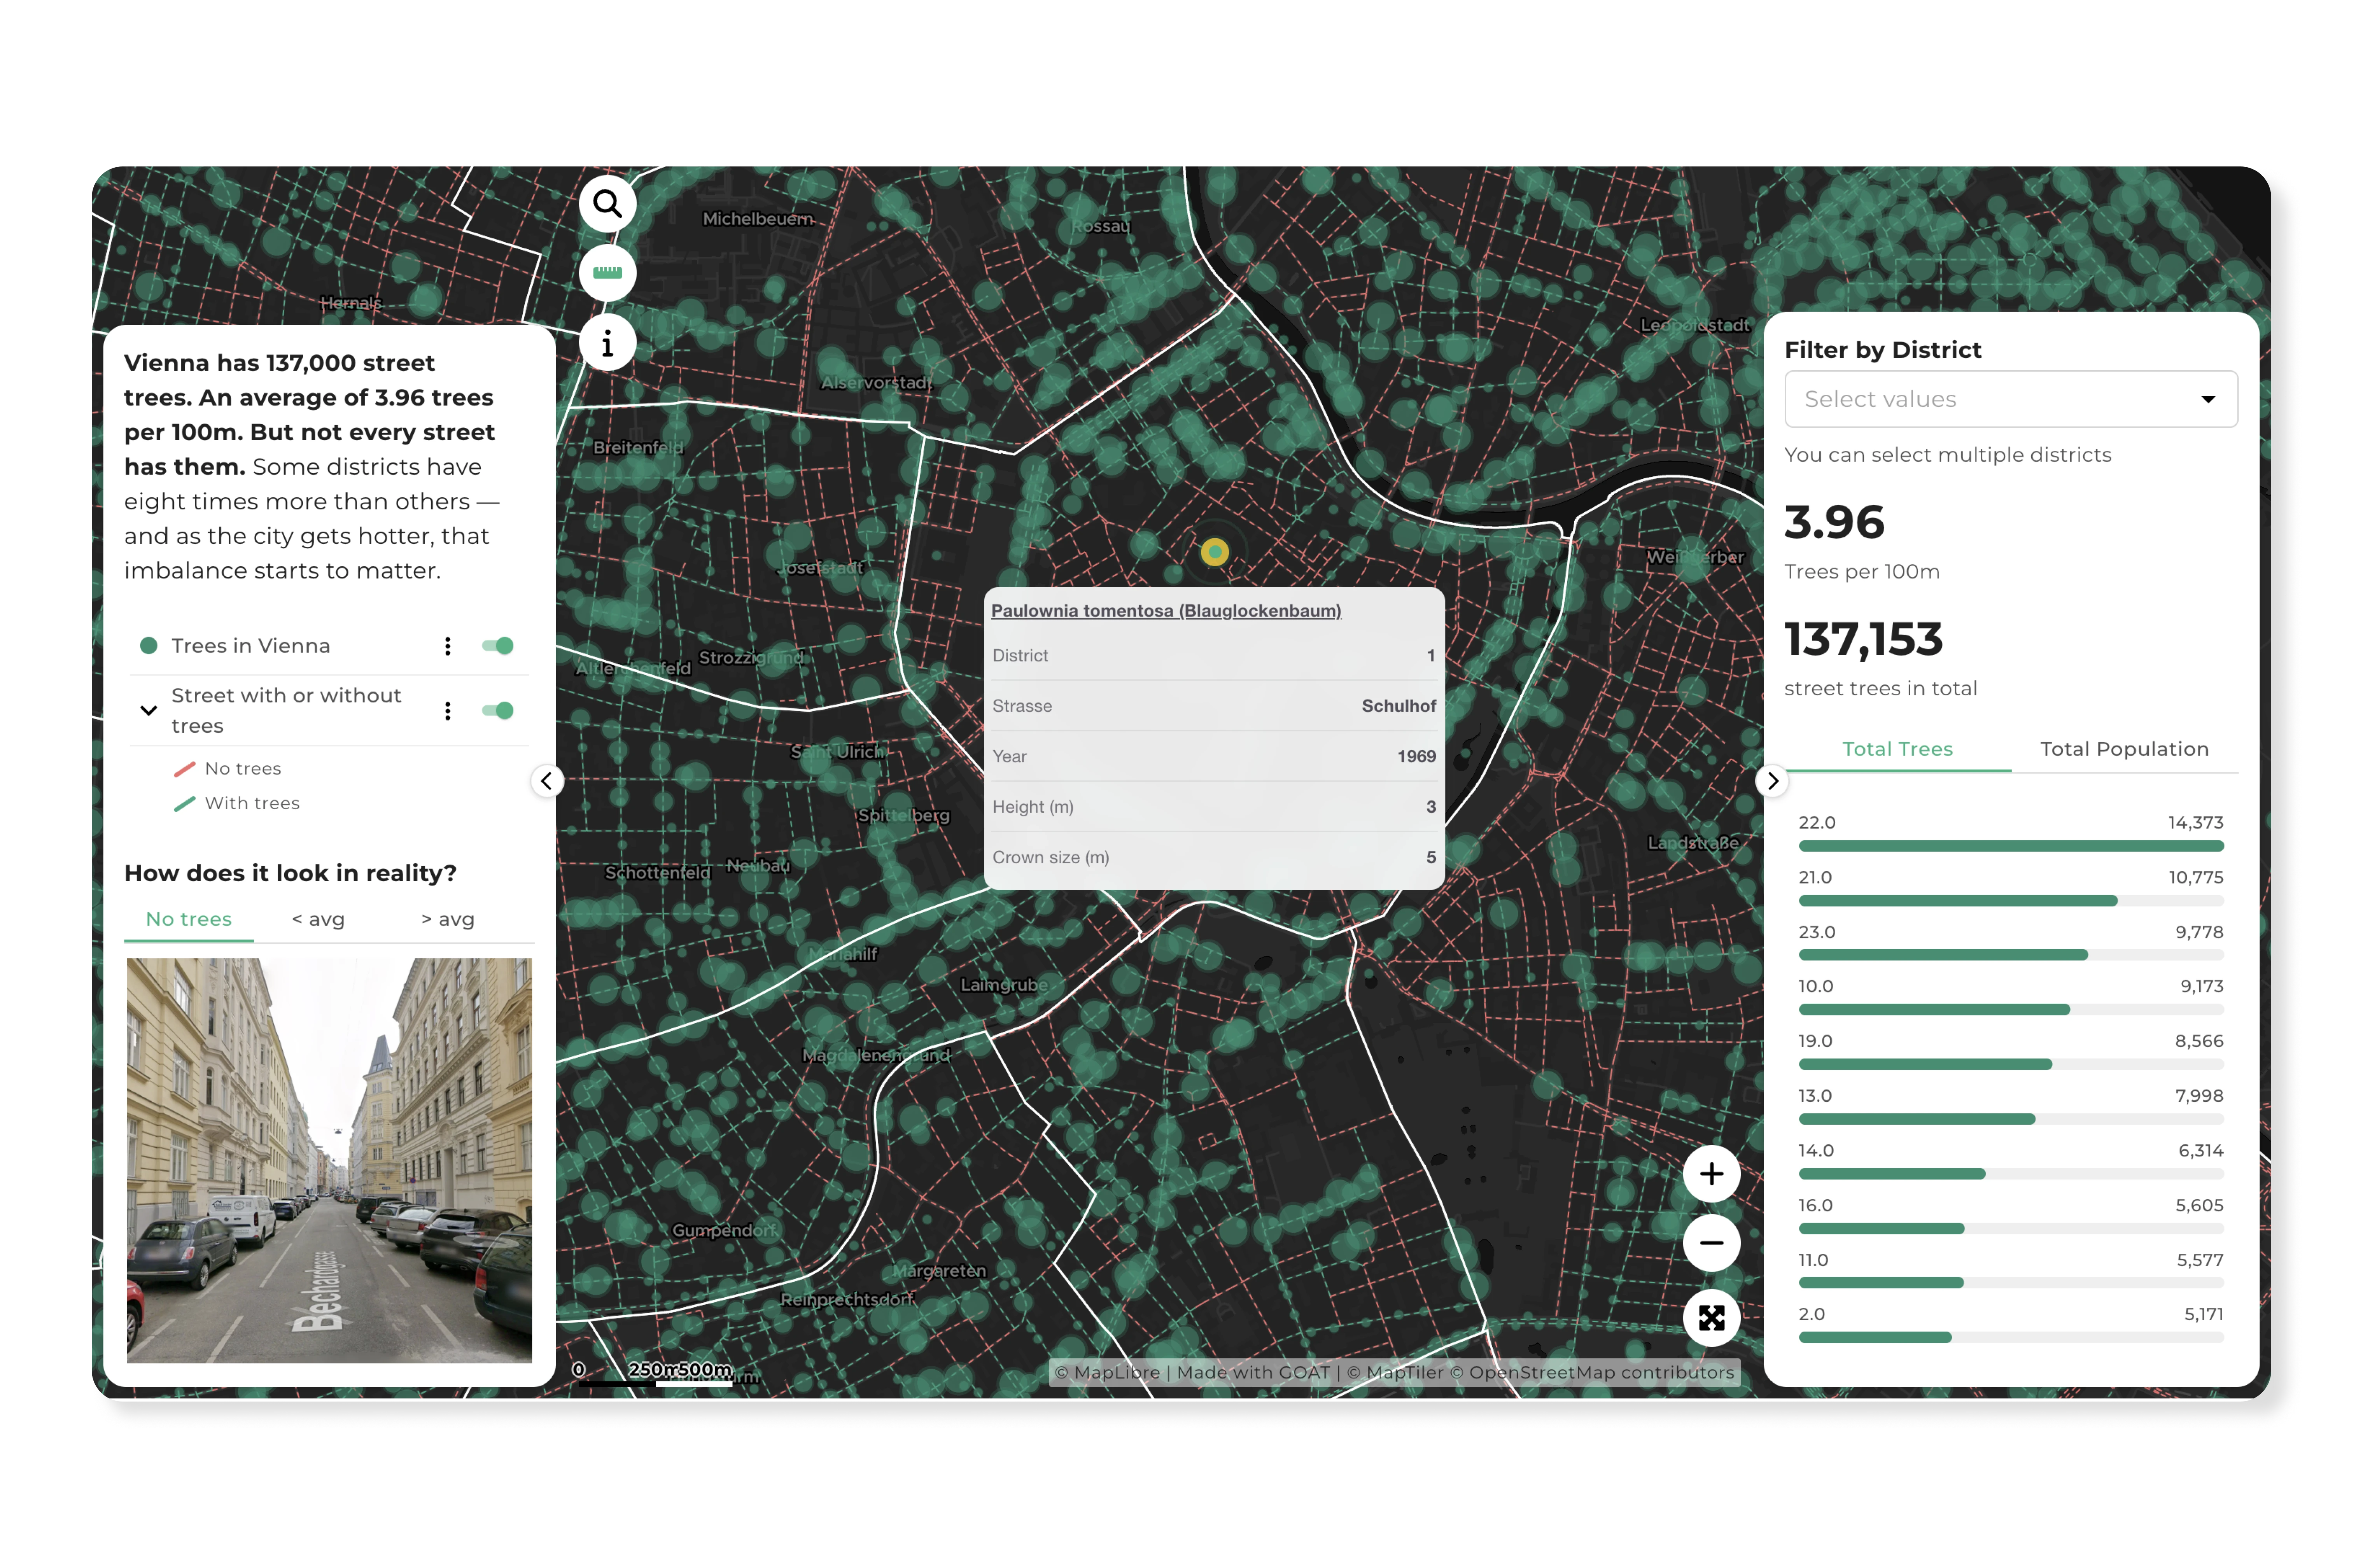2363x1568 pixels.
Task: Click the Year 1969 value in popup
Action: click(1416, 757)
